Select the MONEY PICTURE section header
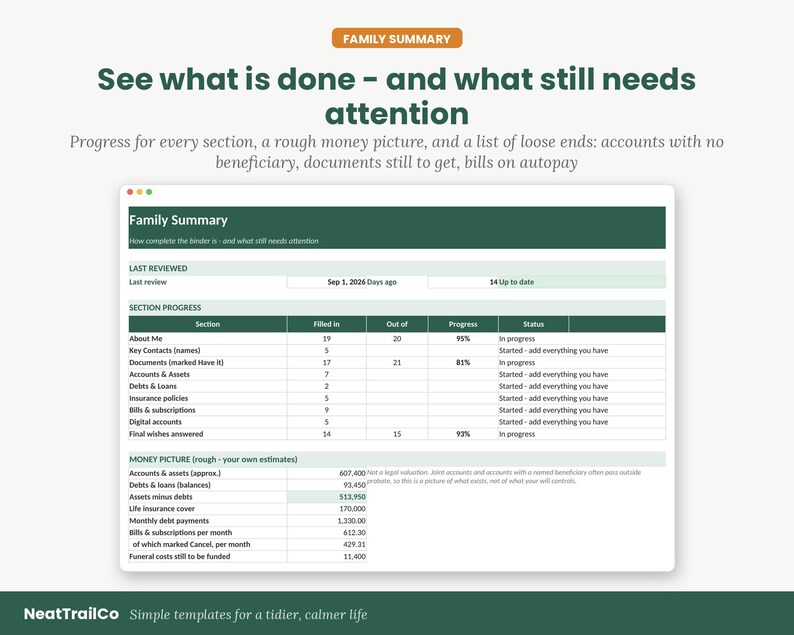794x635 pixels. click(x=397, y=459)
